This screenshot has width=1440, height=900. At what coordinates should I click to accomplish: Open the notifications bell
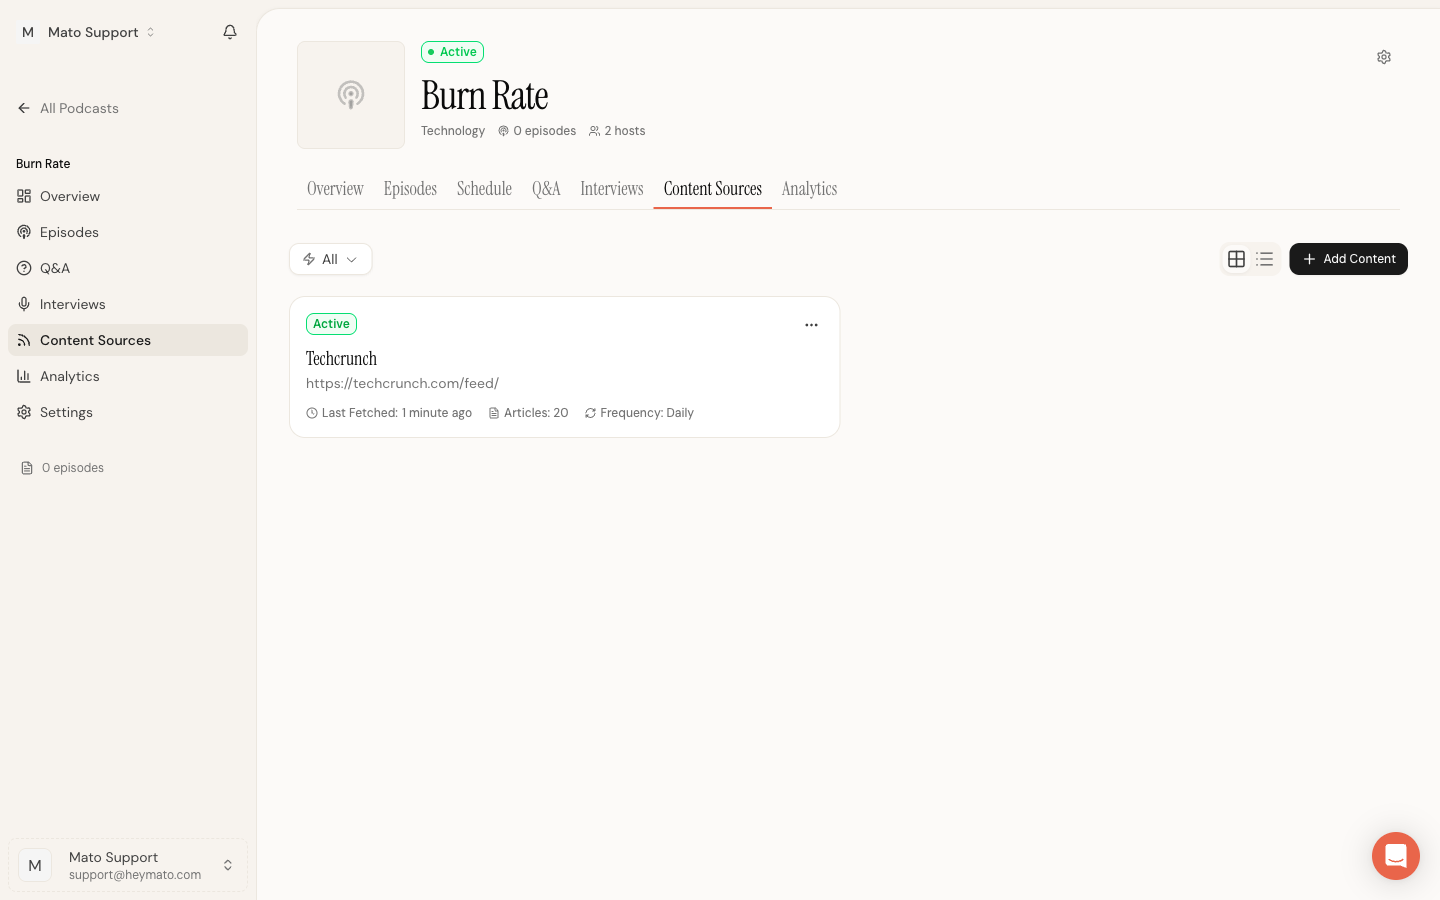pos(230,32)
